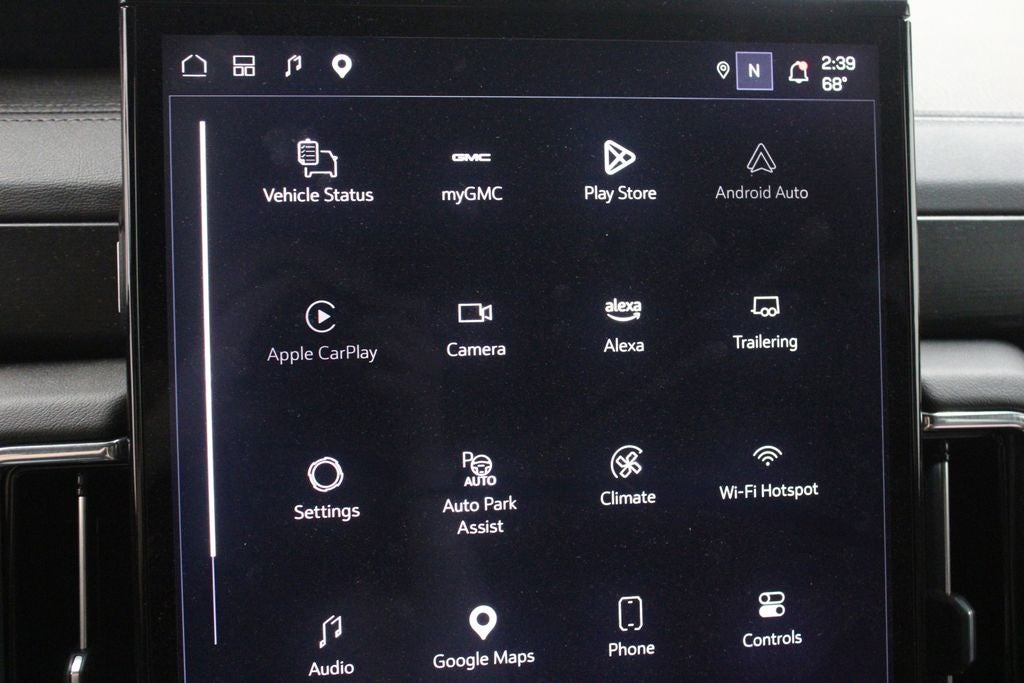Open notifications bell in status bar
Screen dimensions: 1024x683
pos(798,71)
